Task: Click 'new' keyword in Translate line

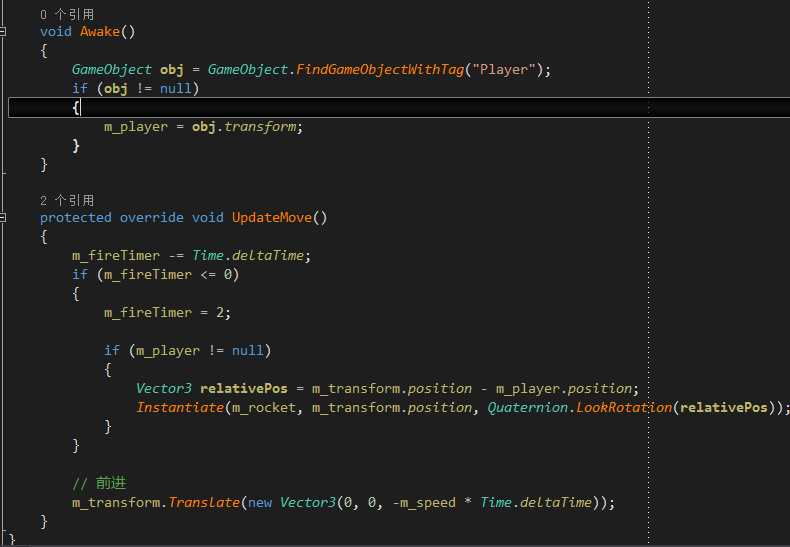Action: tap(260, 503)
